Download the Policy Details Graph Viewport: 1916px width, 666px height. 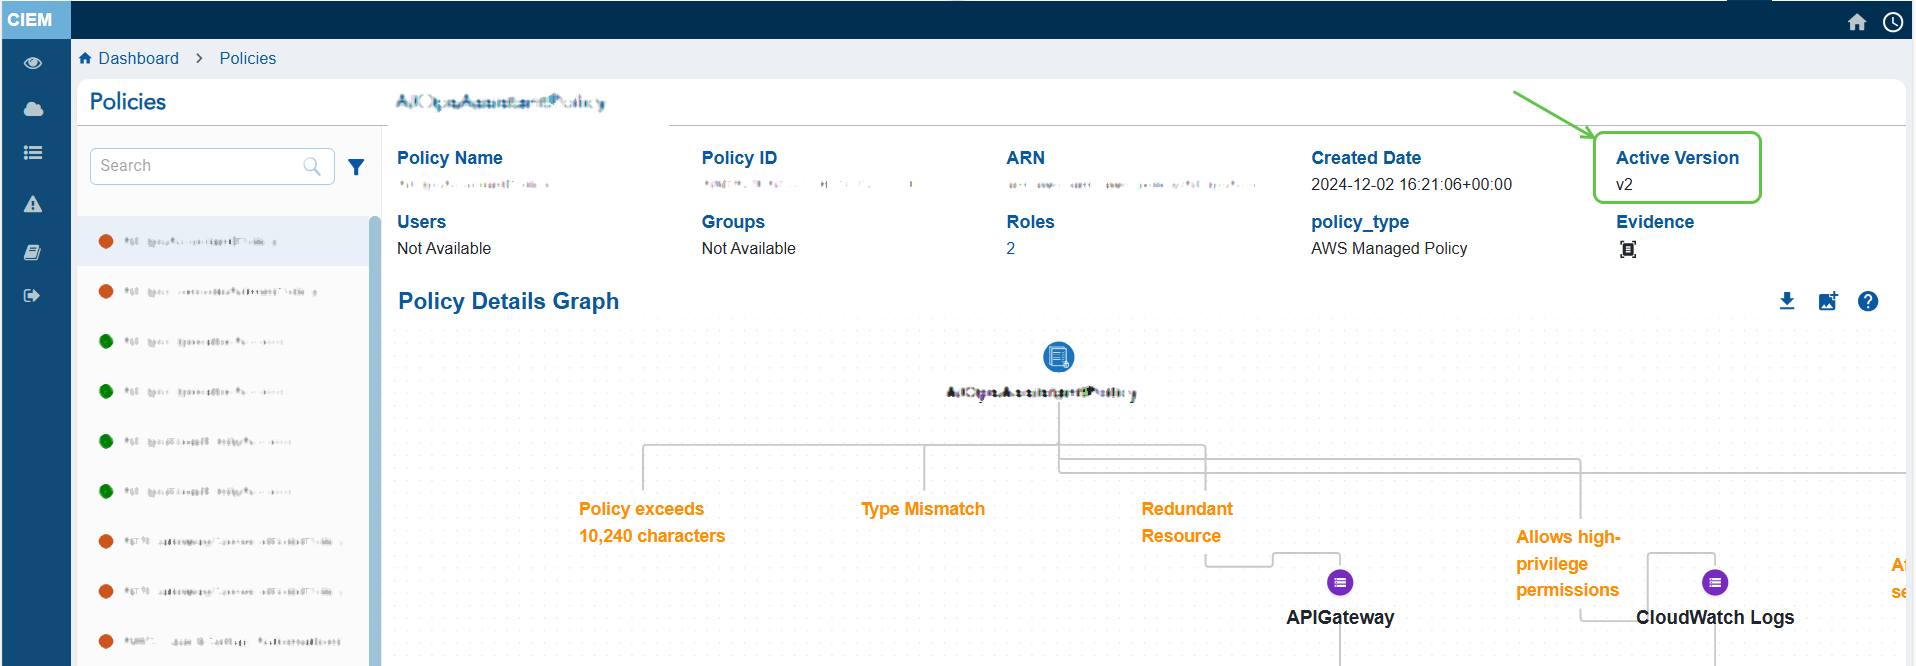pyautogui.click(x=1787, y=301)
